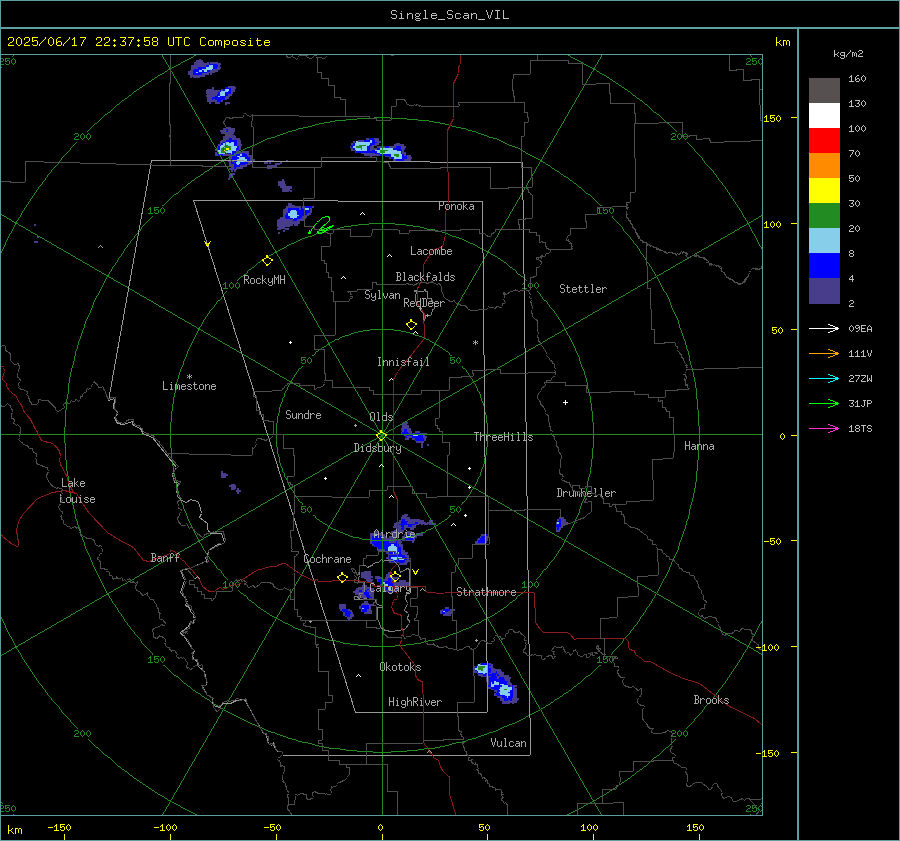Click the magenta 18TS arrow icon
This screenshot has height=841, width=900.
pos(824,428)
